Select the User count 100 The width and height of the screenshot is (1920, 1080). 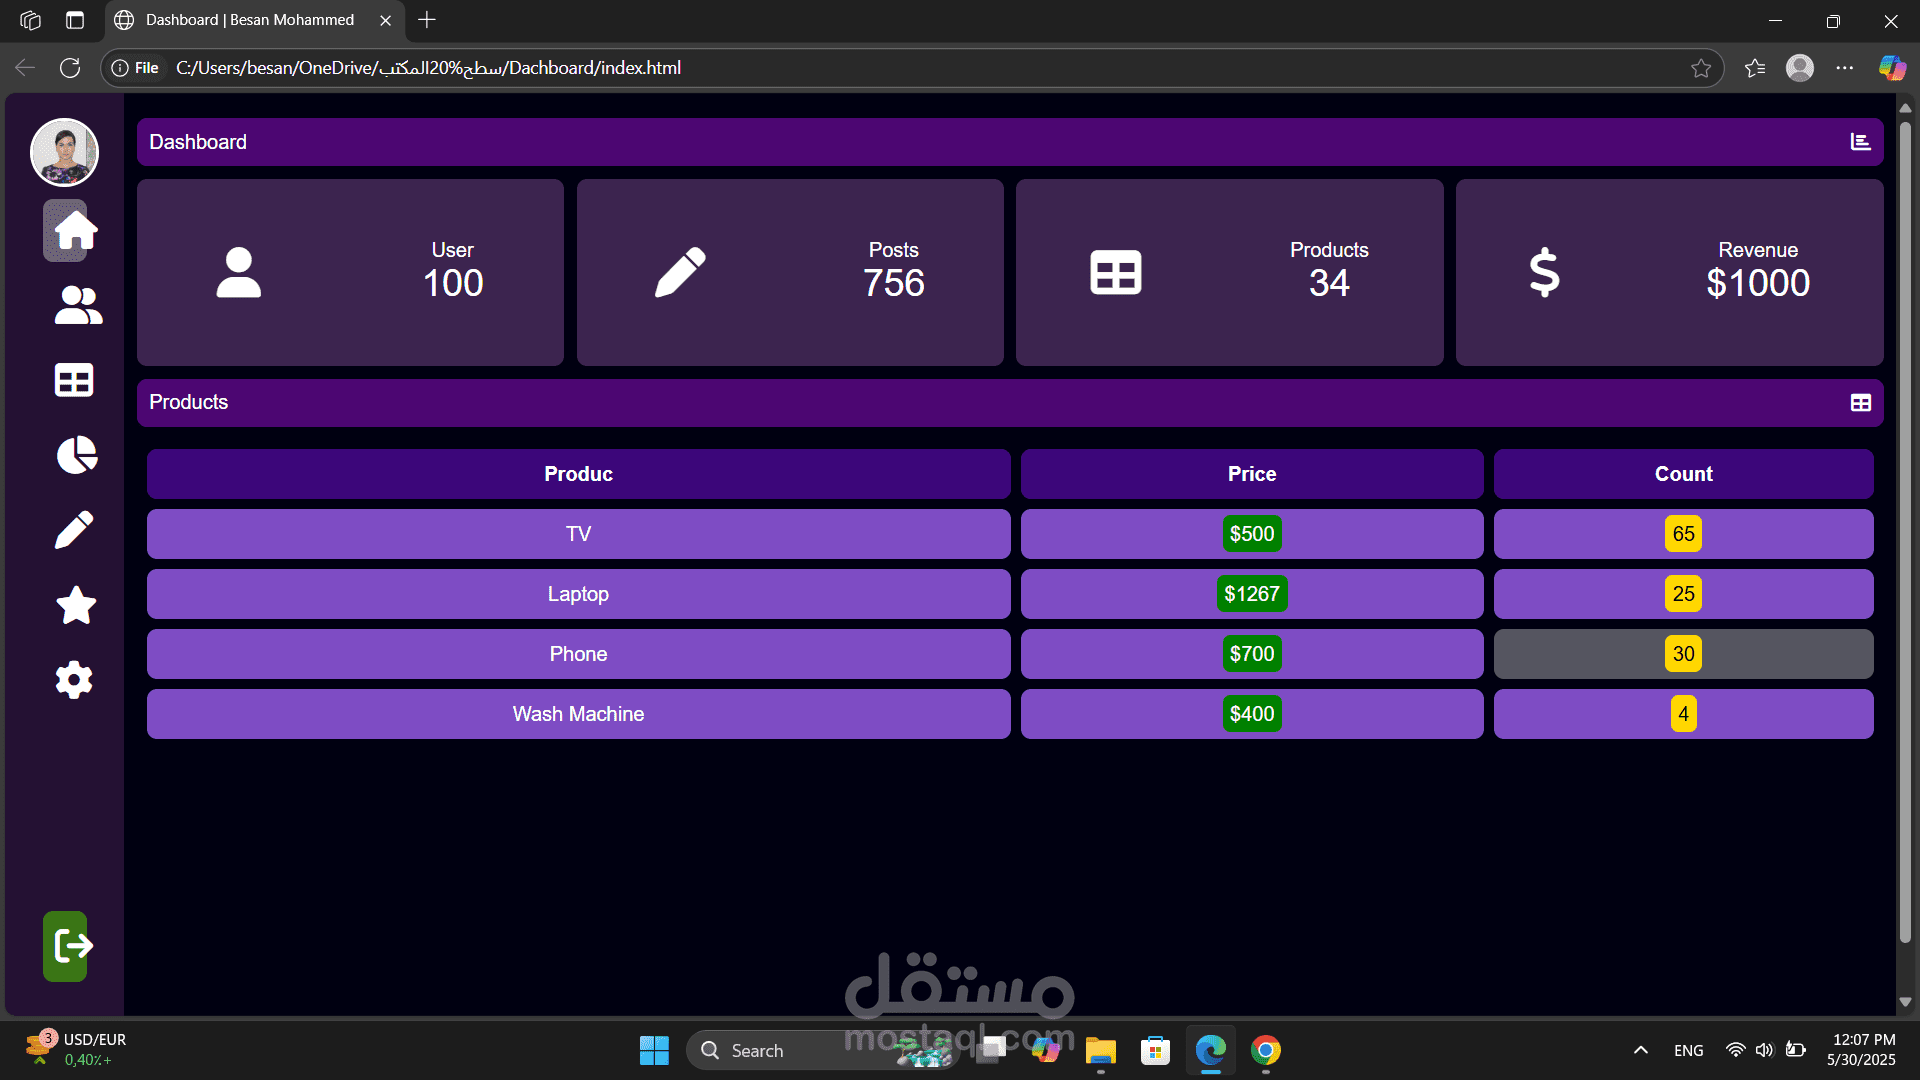click(x=453, y=283)
